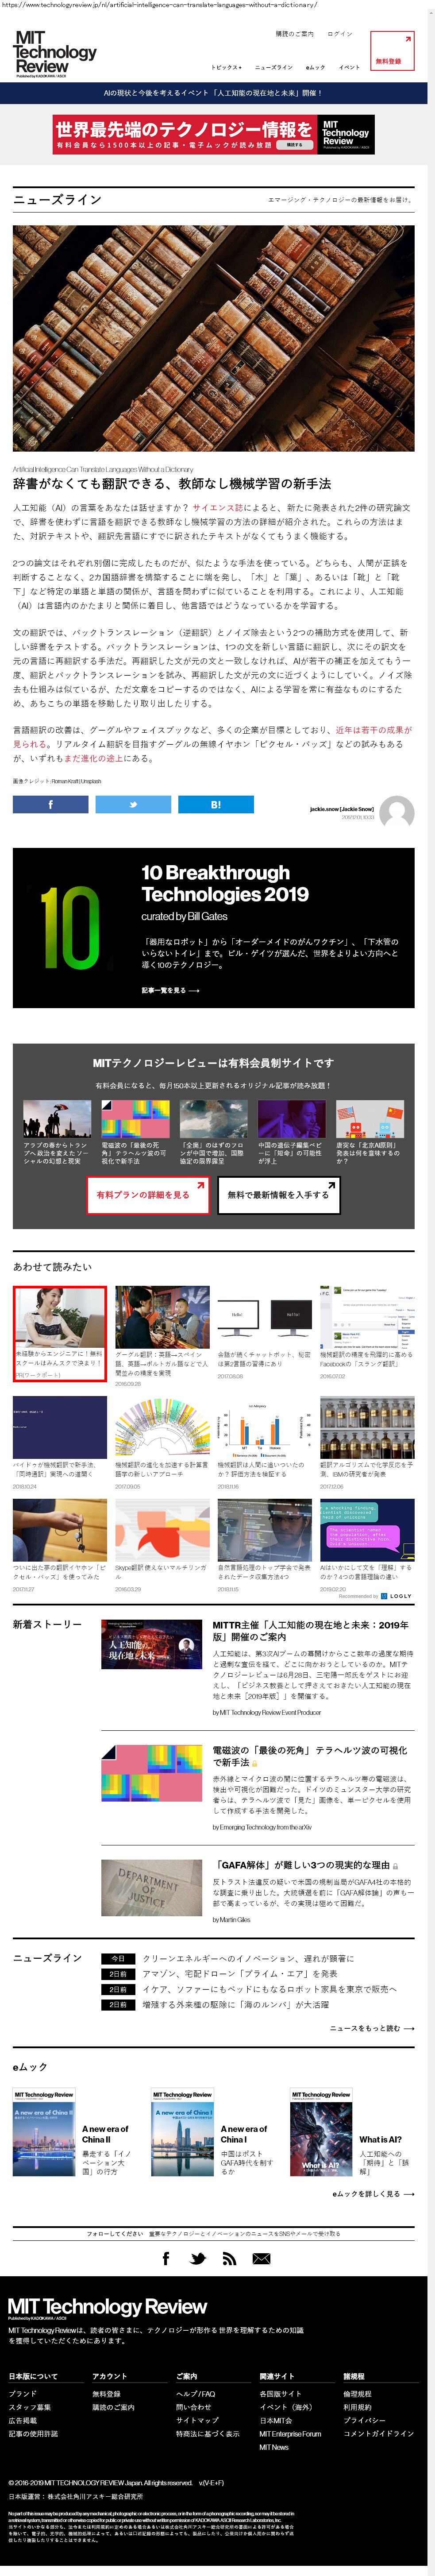Open footer スタッフ募集 link
Viewport: 435px width, 2576px height.
tap(29, 2407)
